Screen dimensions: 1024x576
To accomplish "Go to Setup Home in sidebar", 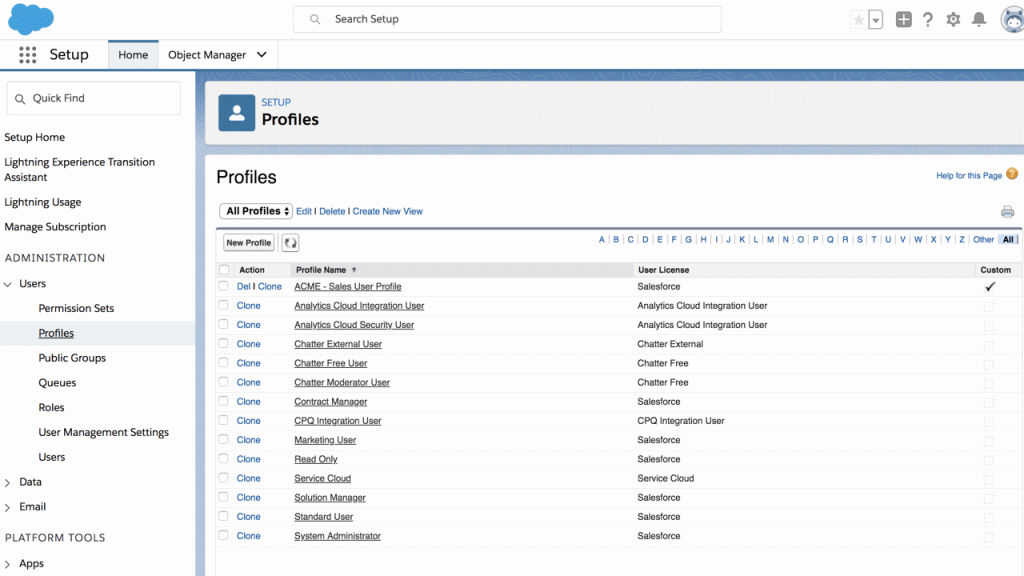I will pyautogui.click(x=35, y=137).
